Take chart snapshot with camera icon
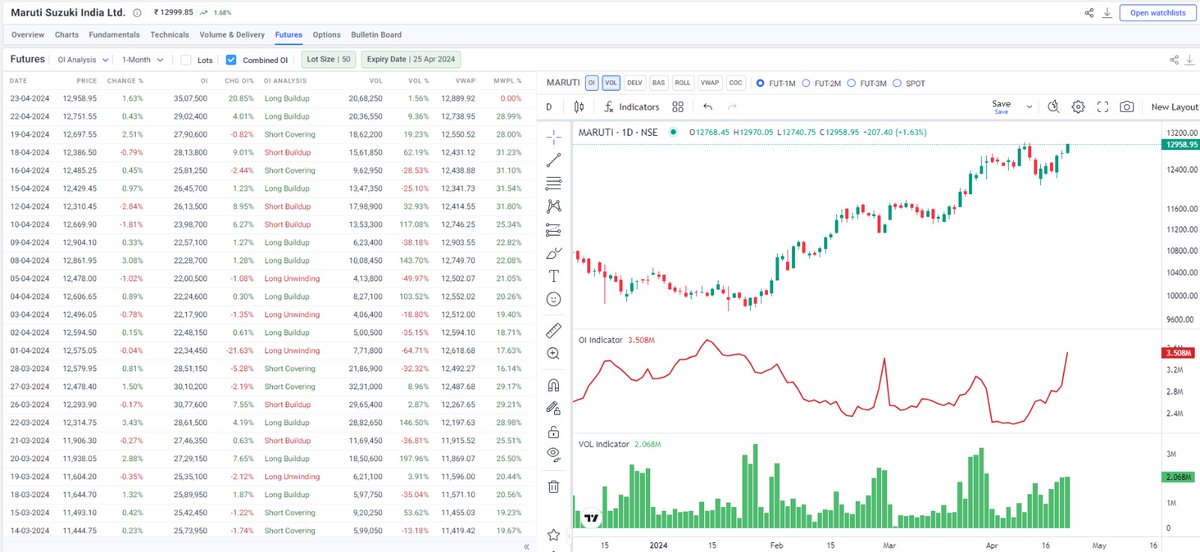Screen dimensions: 1200x552 (x=1127, y=107)
